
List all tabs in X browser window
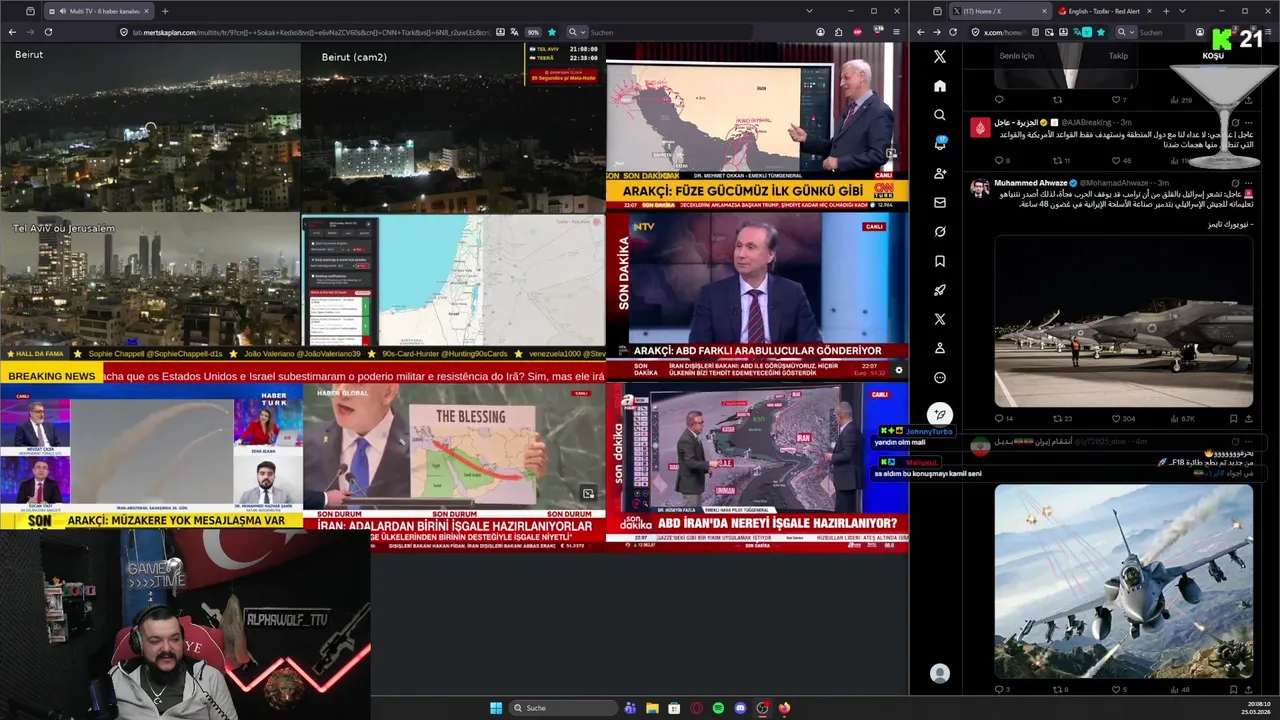tap(1183, 11)
